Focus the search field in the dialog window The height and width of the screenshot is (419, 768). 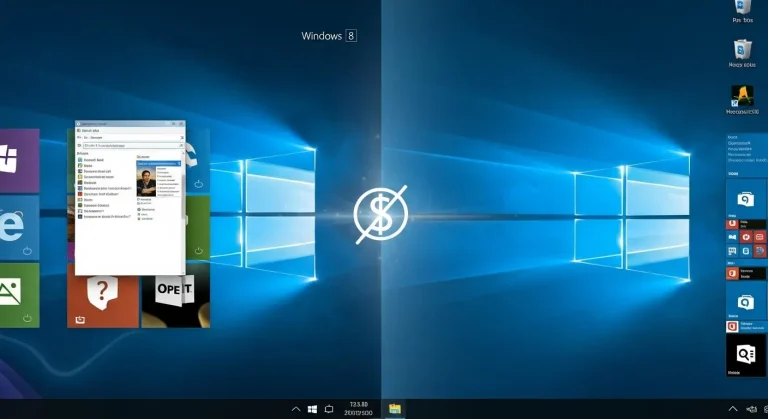(132, 146)
